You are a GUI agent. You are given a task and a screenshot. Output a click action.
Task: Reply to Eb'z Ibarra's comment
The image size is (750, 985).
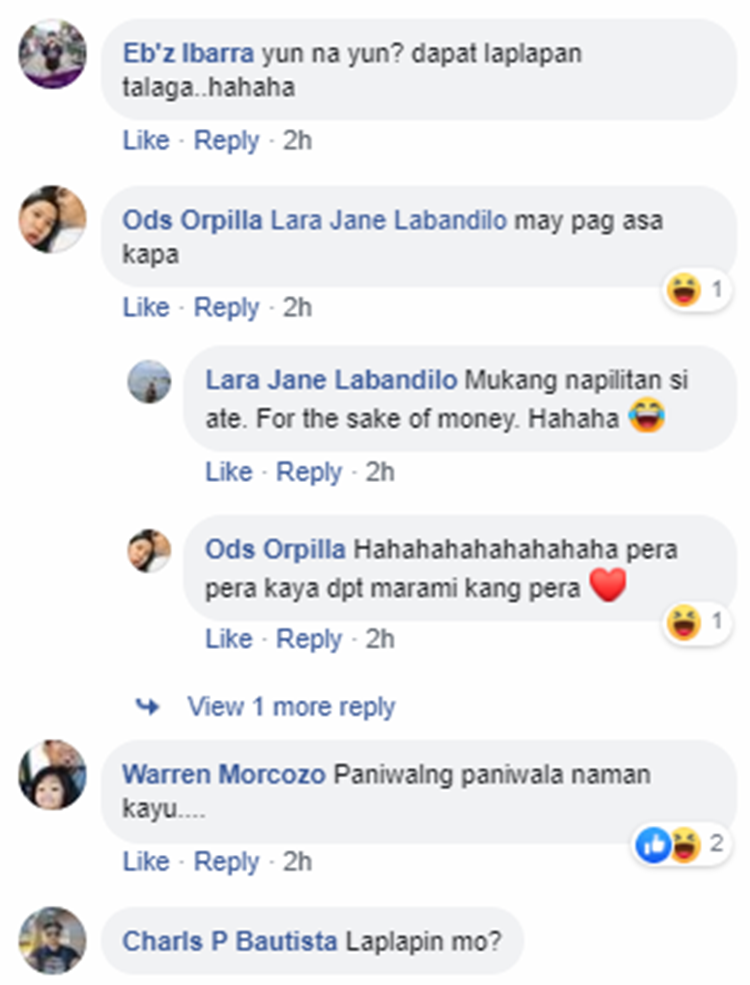click(x=226, y=141)
